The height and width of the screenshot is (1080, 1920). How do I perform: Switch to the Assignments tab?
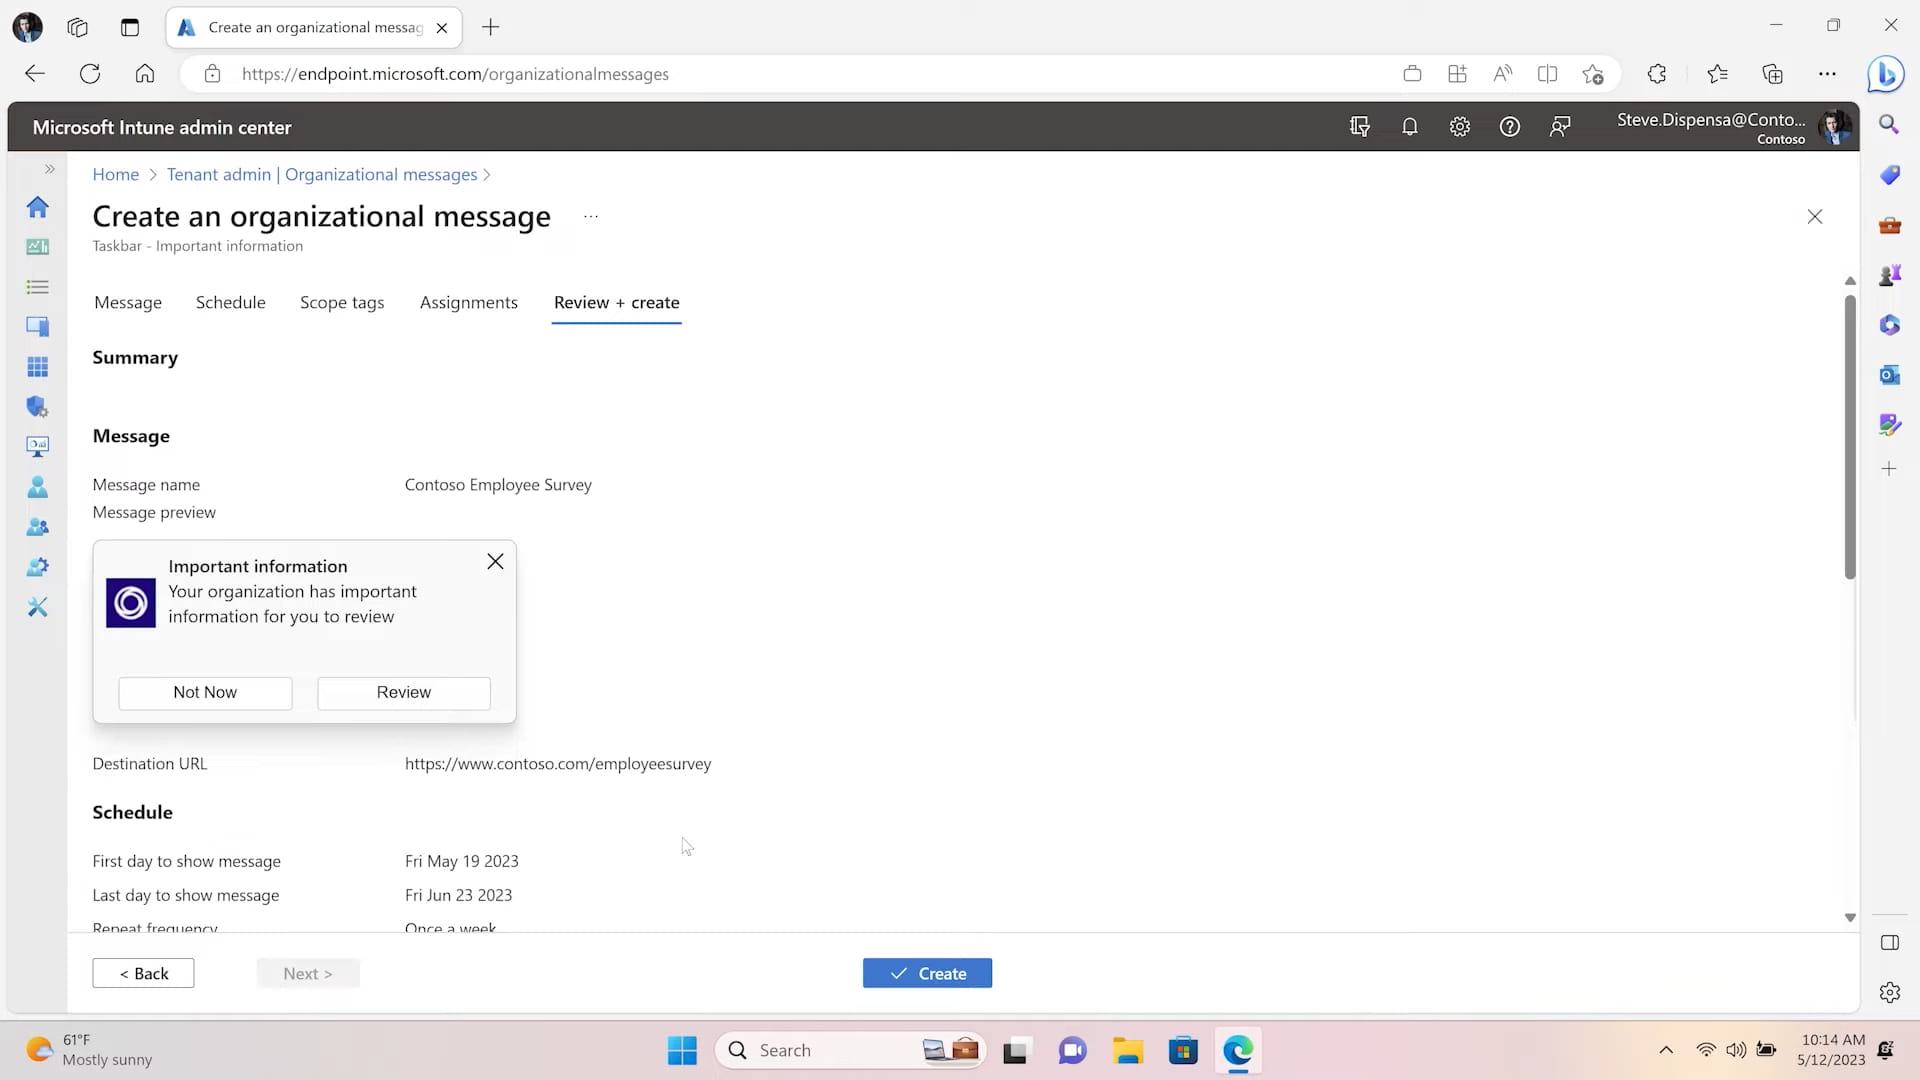[468, 302]
